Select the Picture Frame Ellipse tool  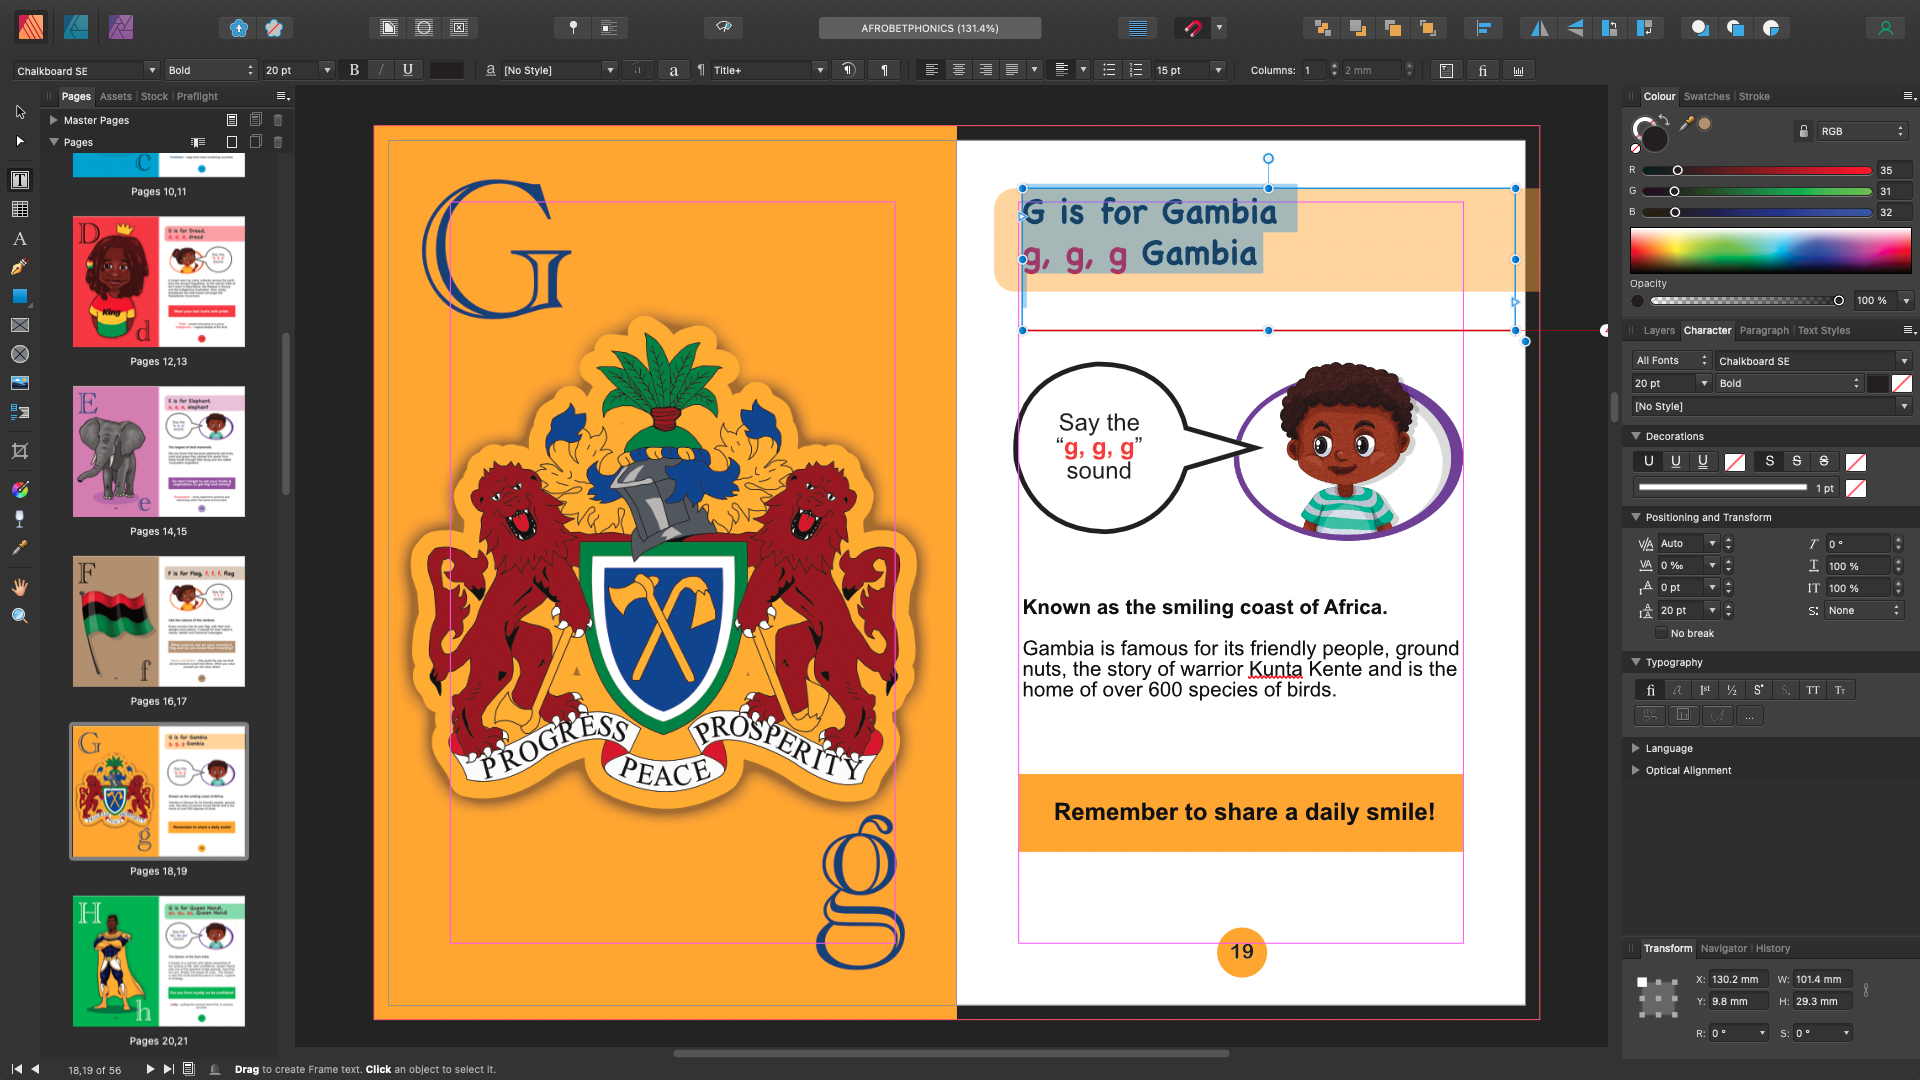(x=20, y=354)
